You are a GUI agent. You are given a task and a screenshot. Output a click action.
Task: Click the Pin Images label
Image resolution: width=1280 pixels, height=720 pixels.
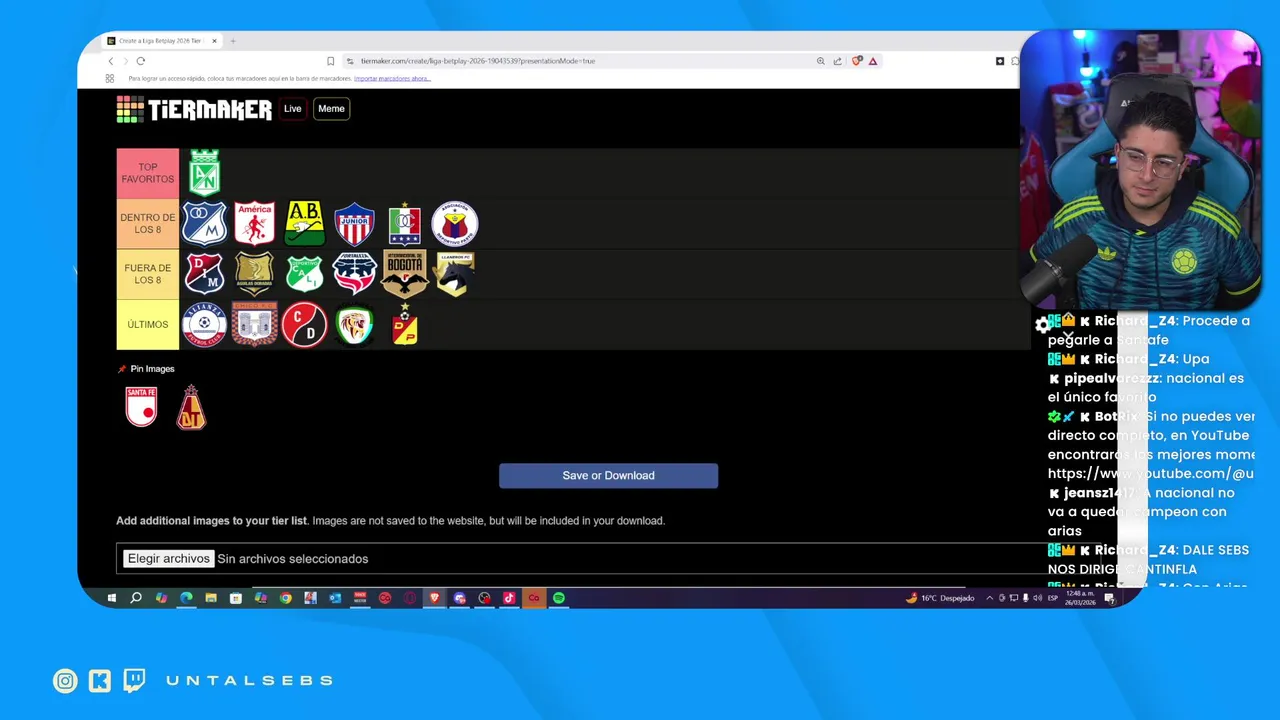pyautogui.click(x=152, y=369)
